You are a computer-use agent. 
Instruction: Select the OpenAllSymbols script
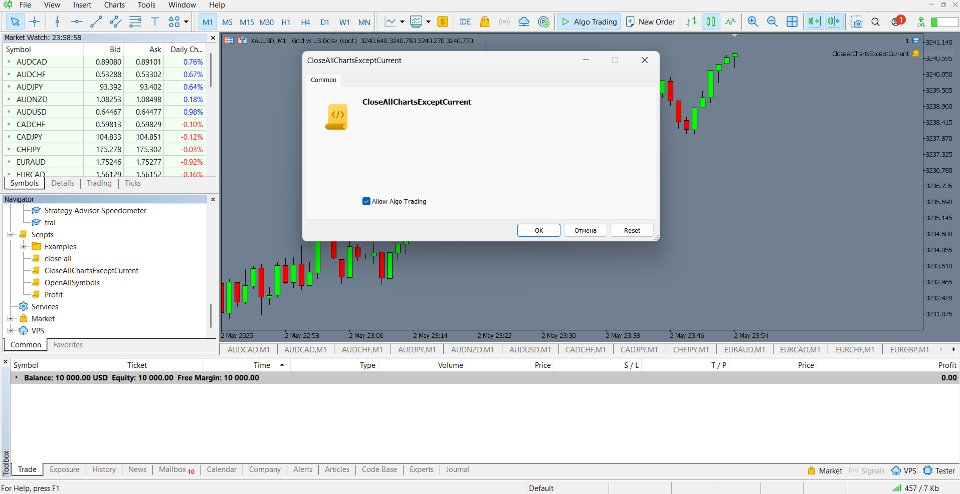tap(72, 282)
